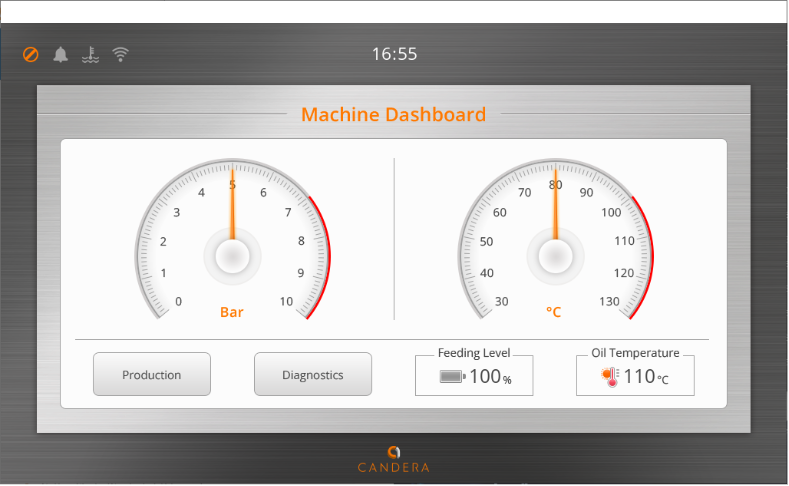Open the alarm bell notifications icon
The width and height of the screenshot is (789, 486).
(60, 54)
